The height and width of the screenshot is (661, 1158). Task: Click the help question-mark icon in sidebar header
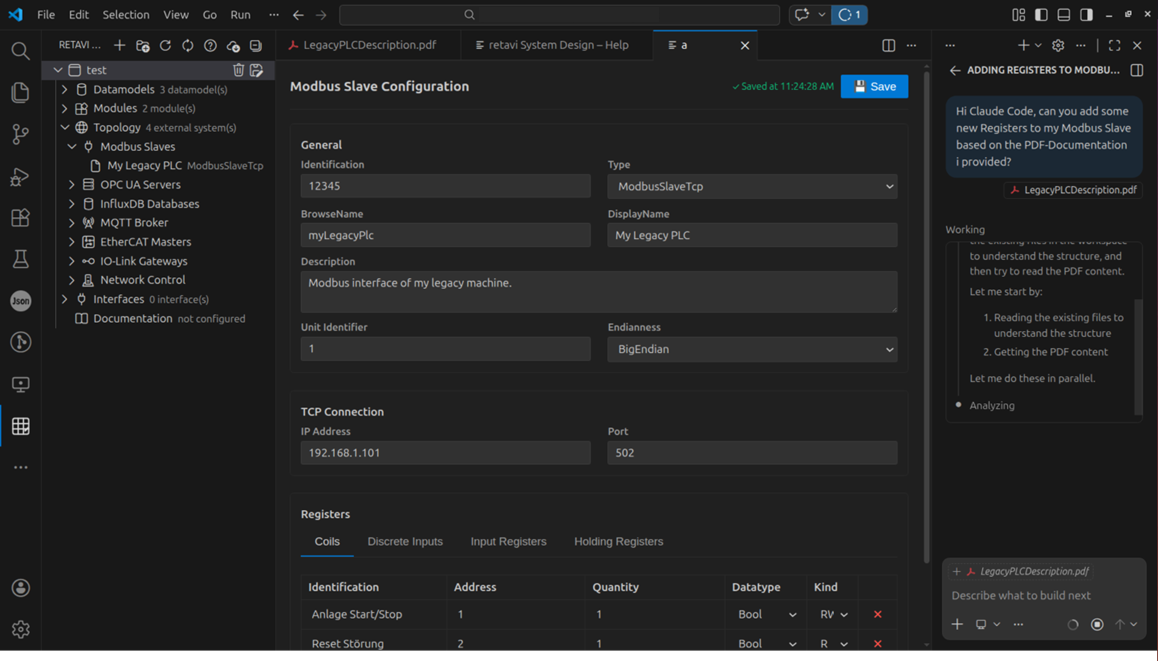210,46
